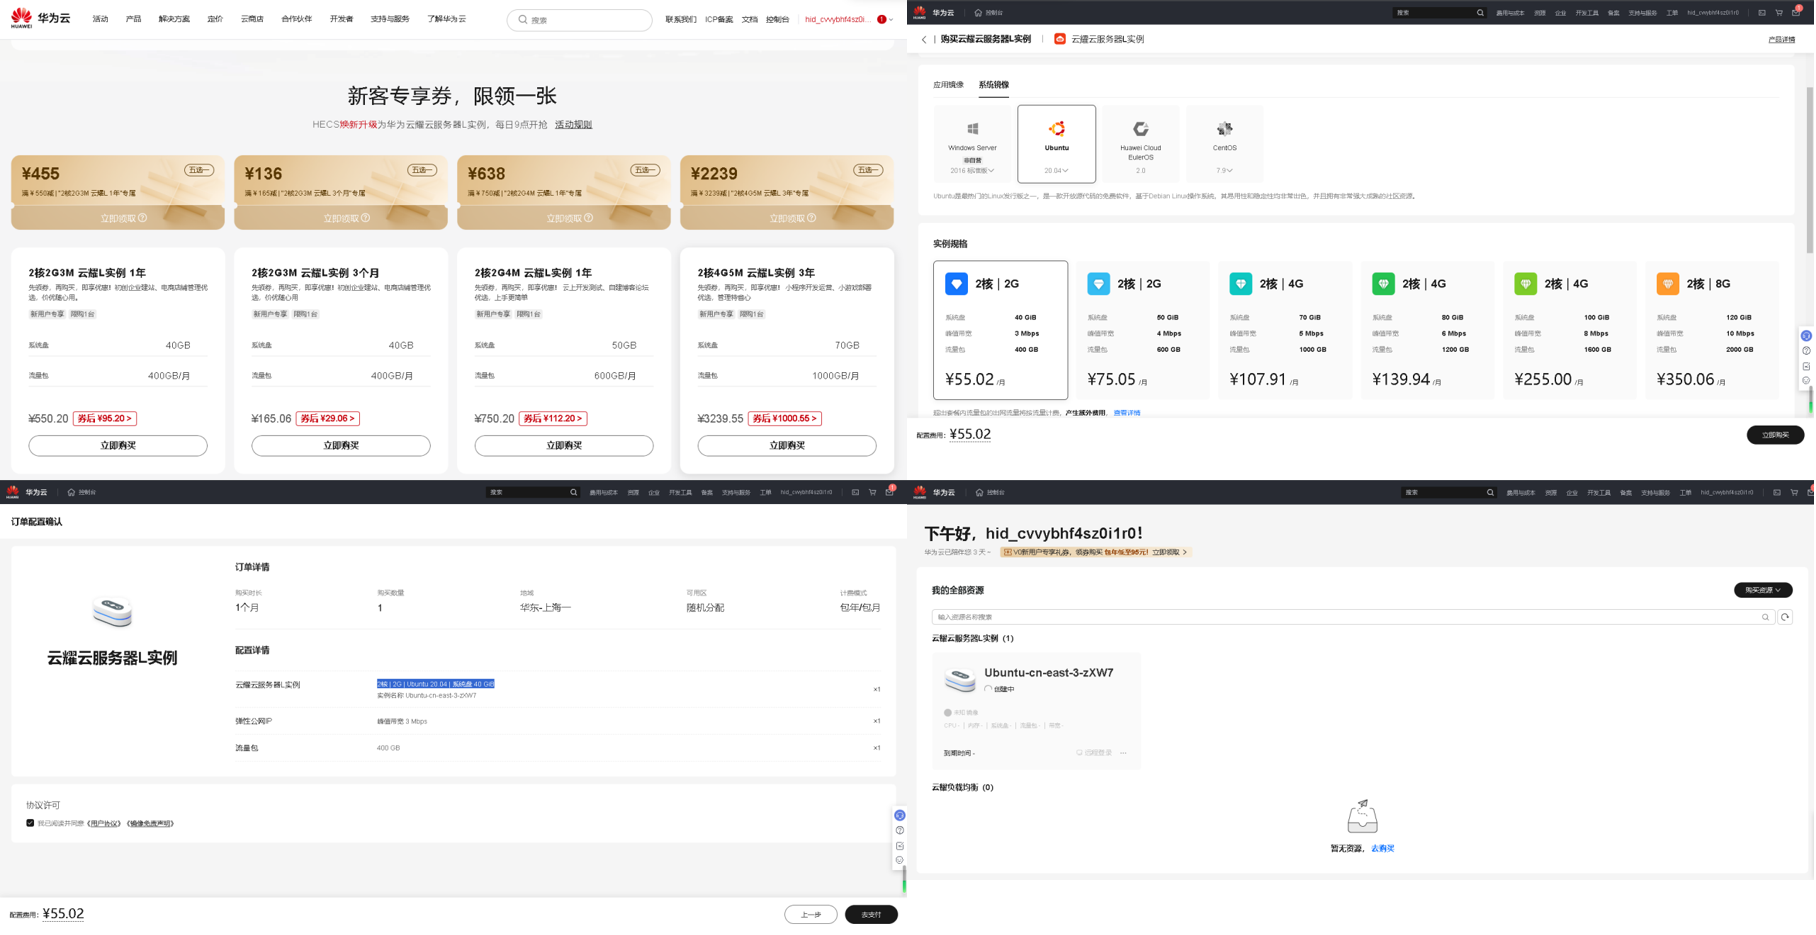This screenshot has width=1816, height=935.
Task: Click 立即购买 for the 2核4G5M 3年 plan
Action: click(x=787, y=446)
